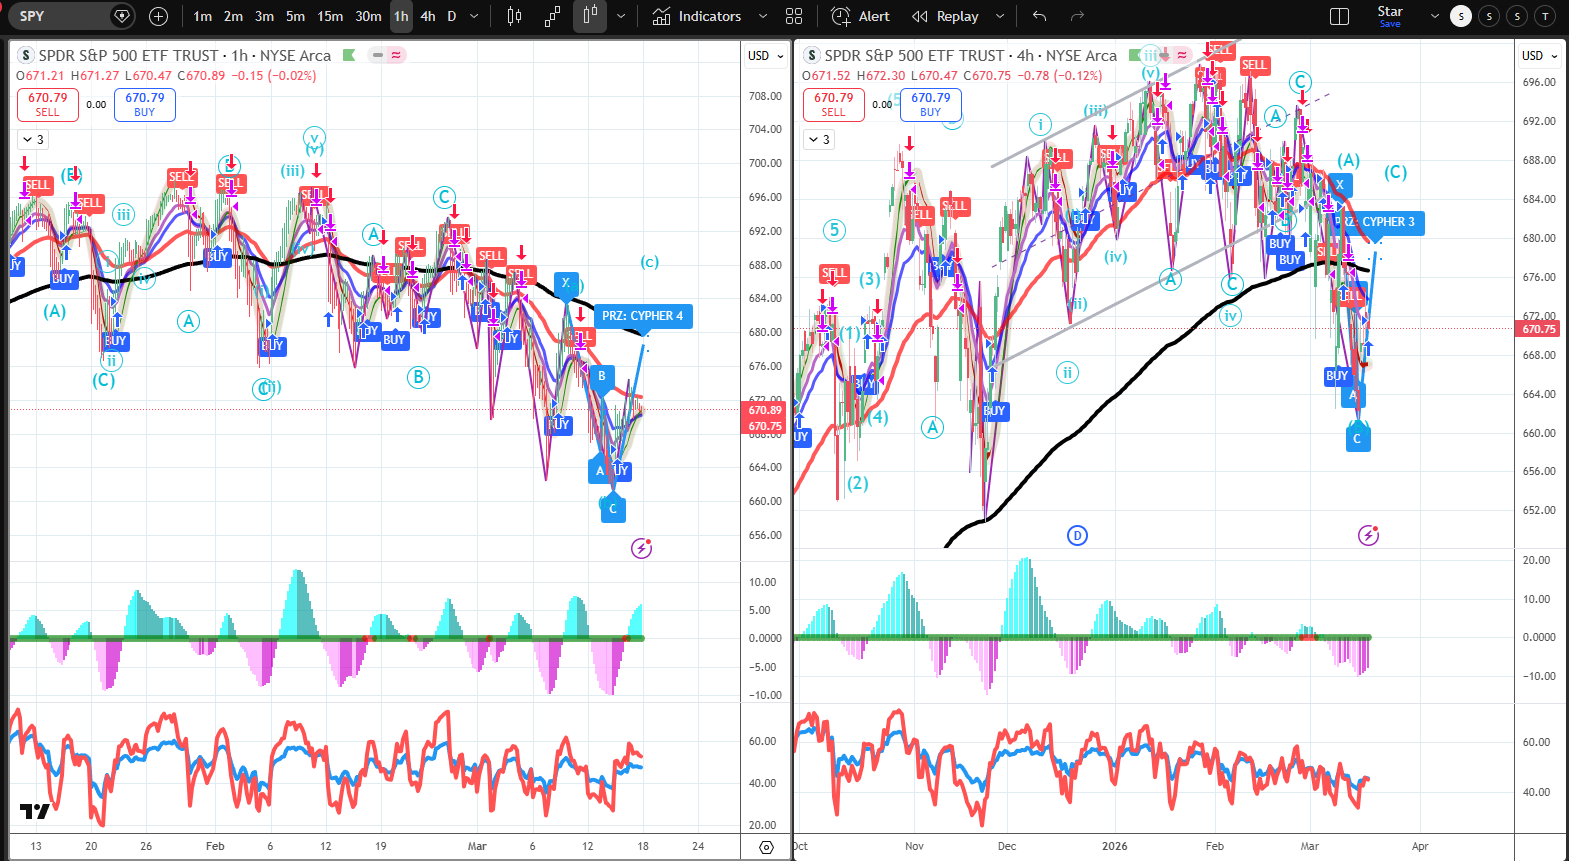1569x861 pixels.
Task: Click the X pattern point marker on the 1h chart
Action: [566, 283]
